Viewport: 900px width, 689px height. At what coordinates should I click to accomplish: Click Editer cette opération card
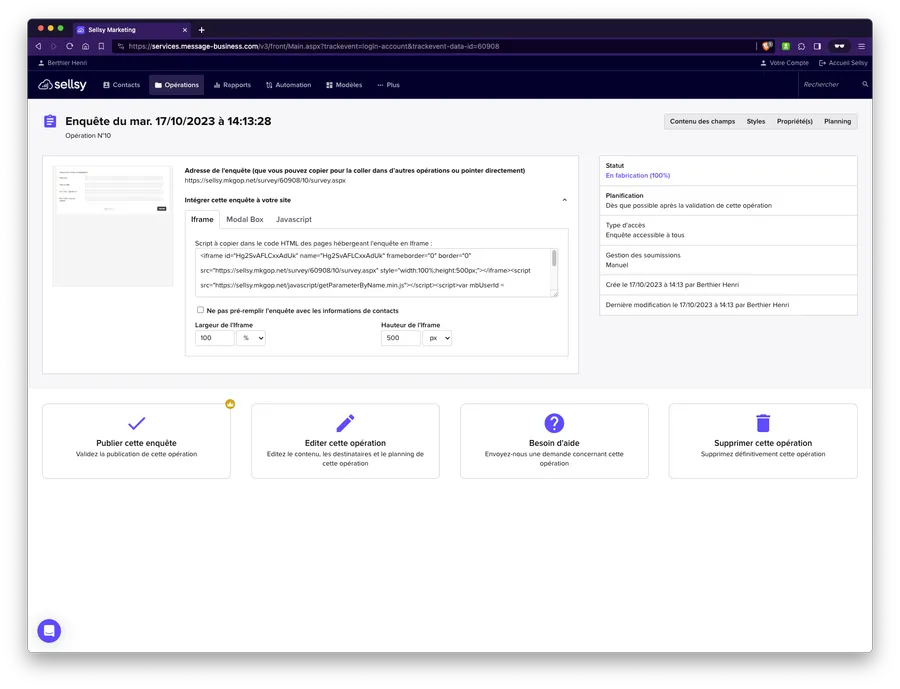click(x=345, y=441)
